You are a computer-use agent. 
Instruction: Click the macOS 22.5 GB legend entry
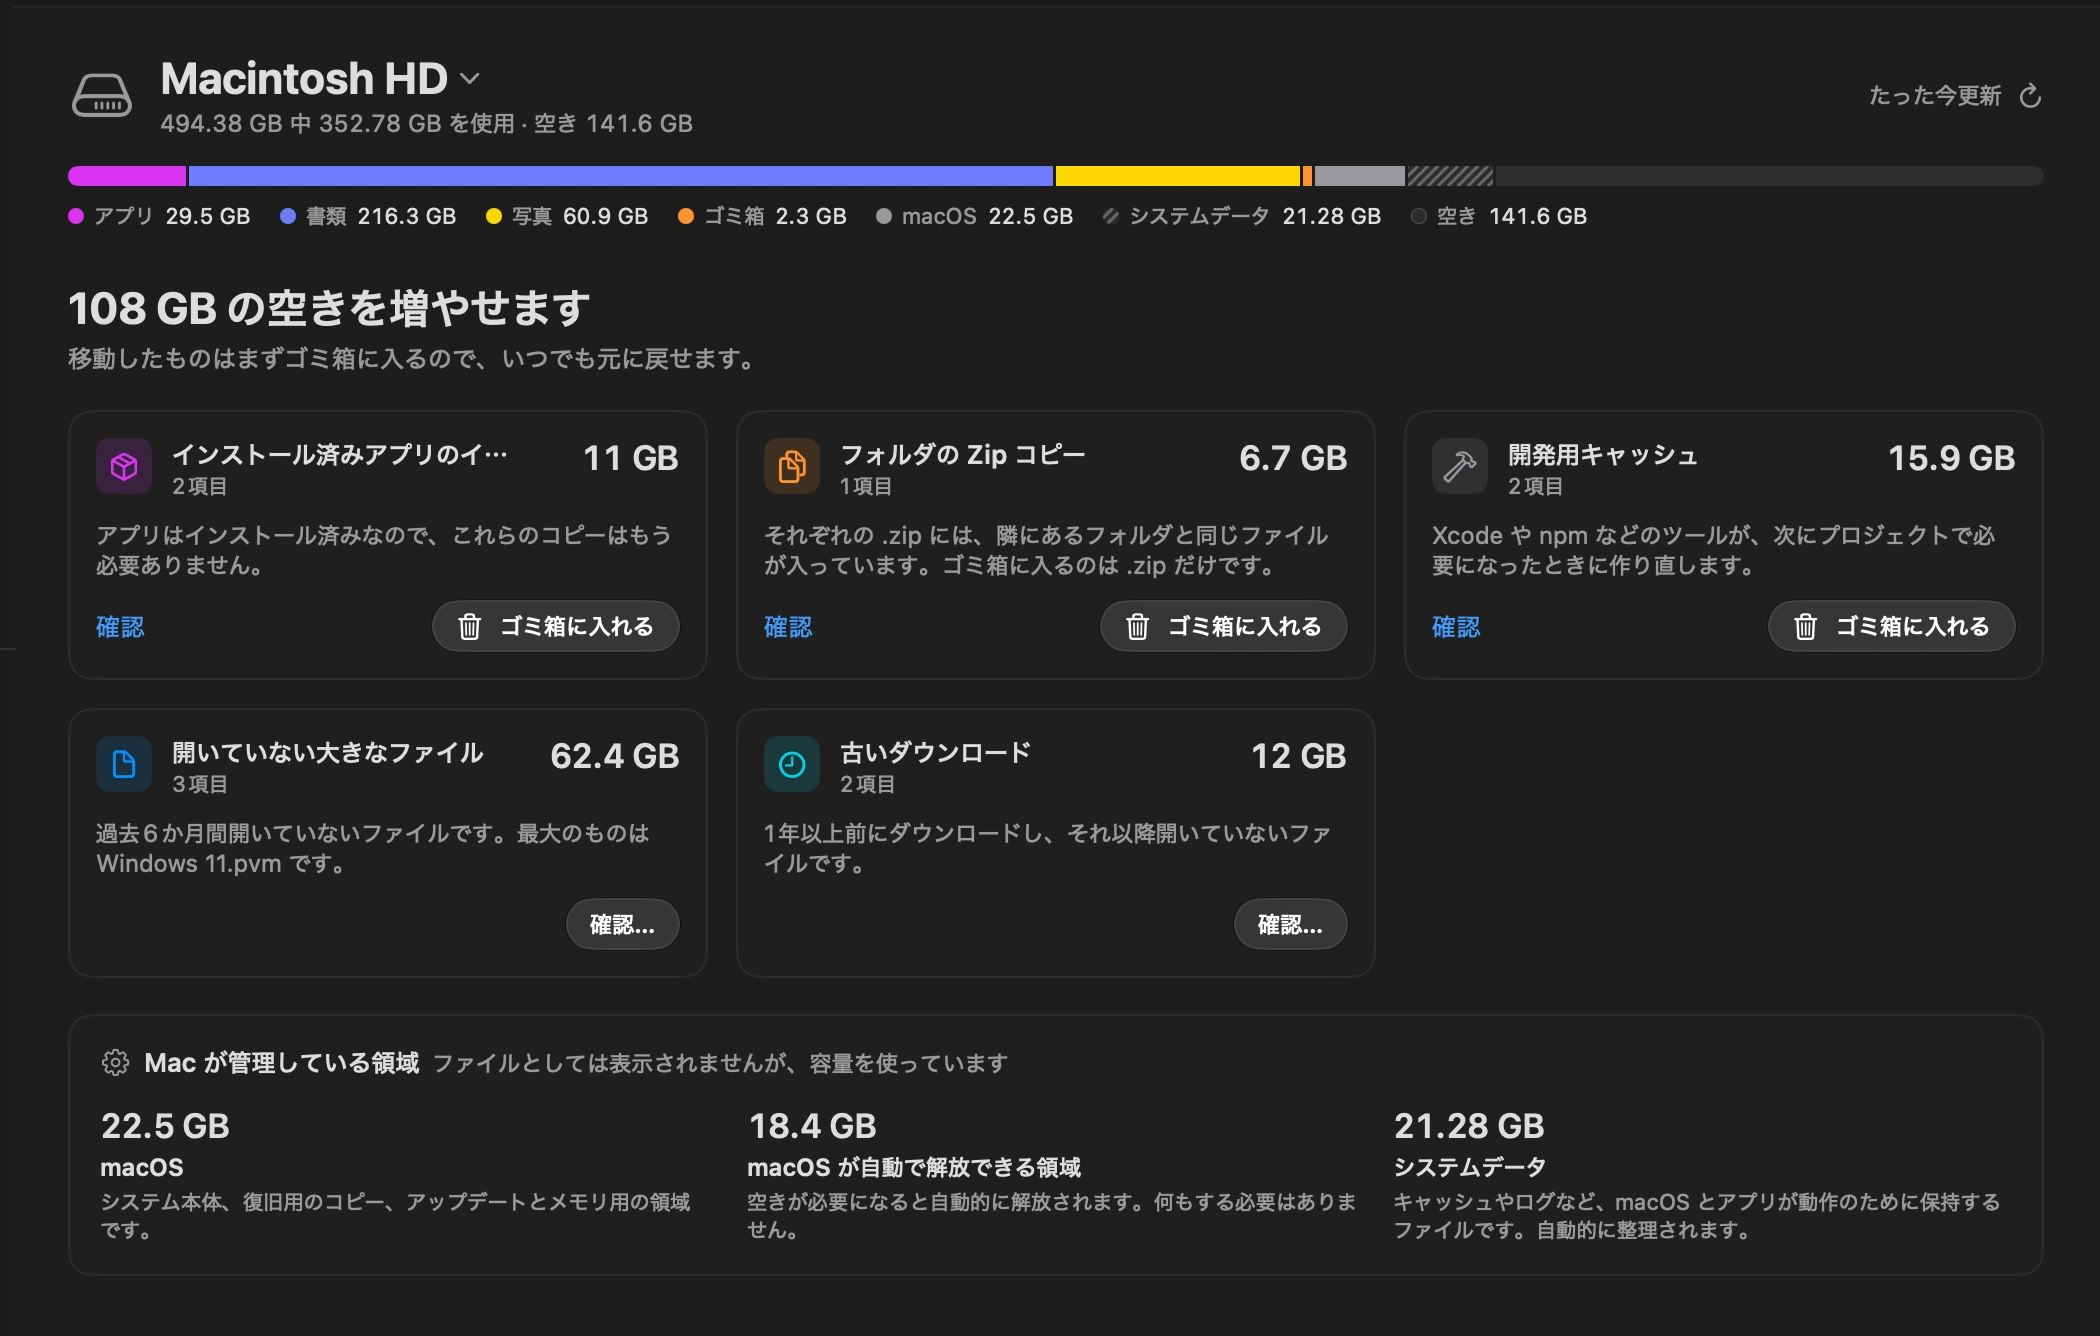point(974,216)
